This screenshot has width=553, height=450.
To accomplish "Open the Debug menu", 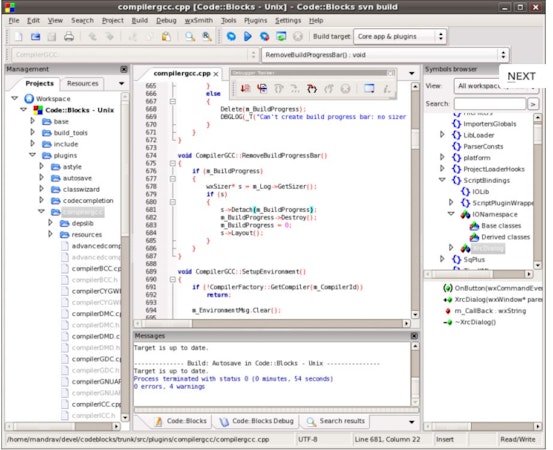I will 166,20.
